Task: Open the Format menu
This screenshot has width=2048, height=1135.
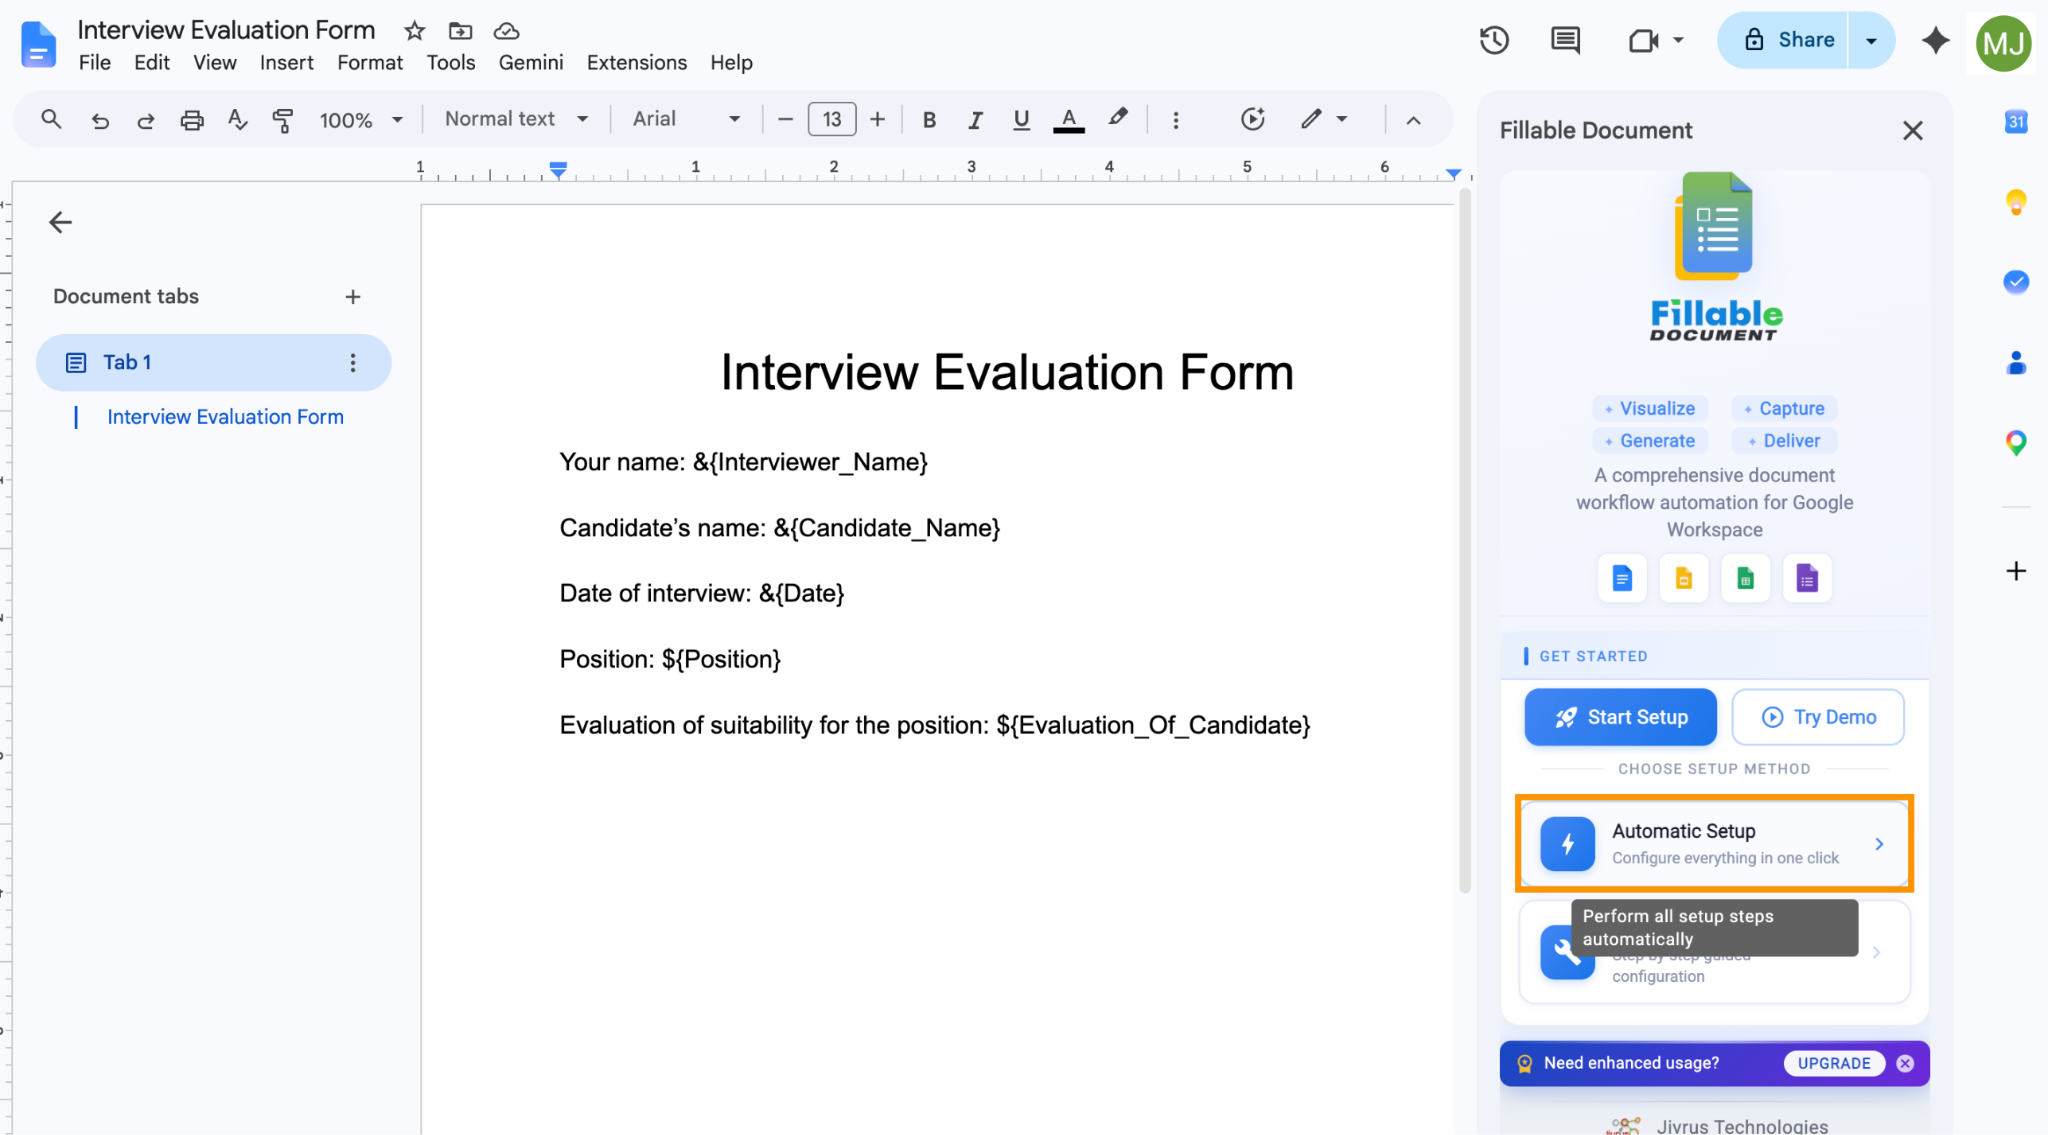Action: [370, 62]
